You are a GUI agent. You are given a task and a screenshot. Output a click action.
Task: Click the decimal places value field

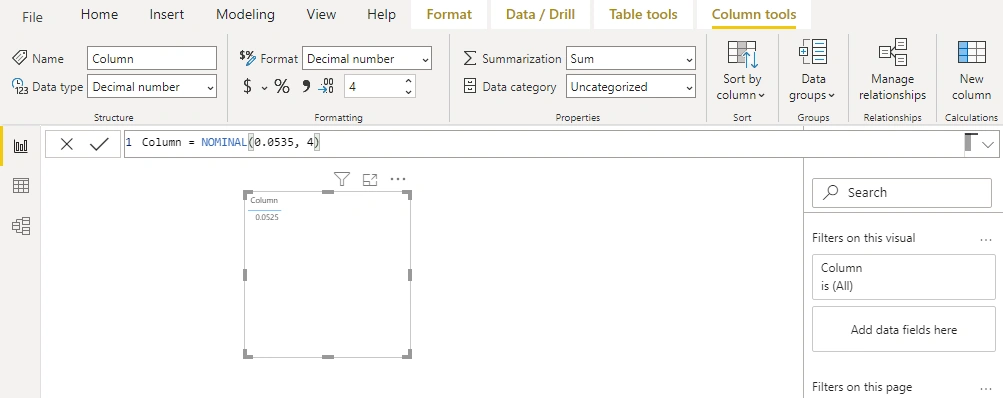pyautogui.click(x=374, y=86)
